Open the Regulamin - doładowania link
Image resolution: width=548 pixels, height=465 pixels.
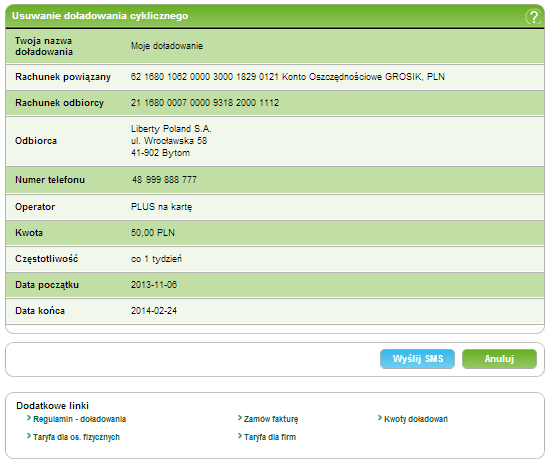point(79,419)
